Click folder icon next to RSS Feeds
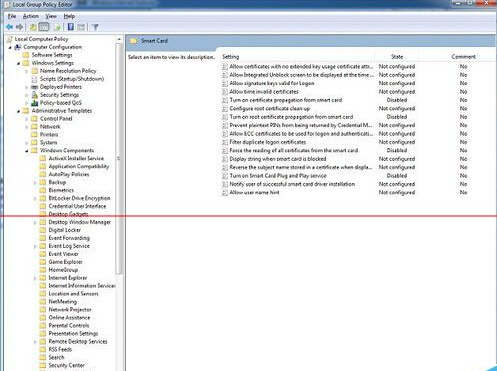The image size is (497, 371). coord(43,350)
